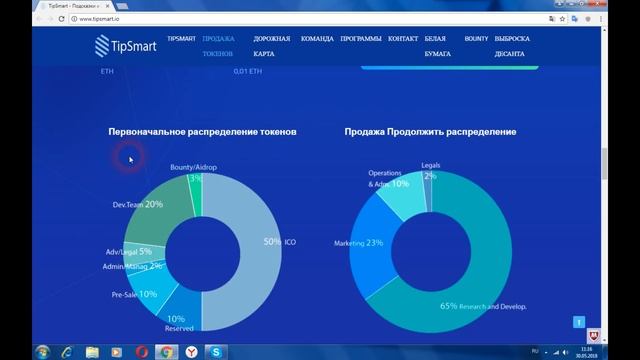Click the red shield badge icon
Image resolution: width=640 pixels, height=360 pixels.
pyautogui.click(x=594, y=336)
